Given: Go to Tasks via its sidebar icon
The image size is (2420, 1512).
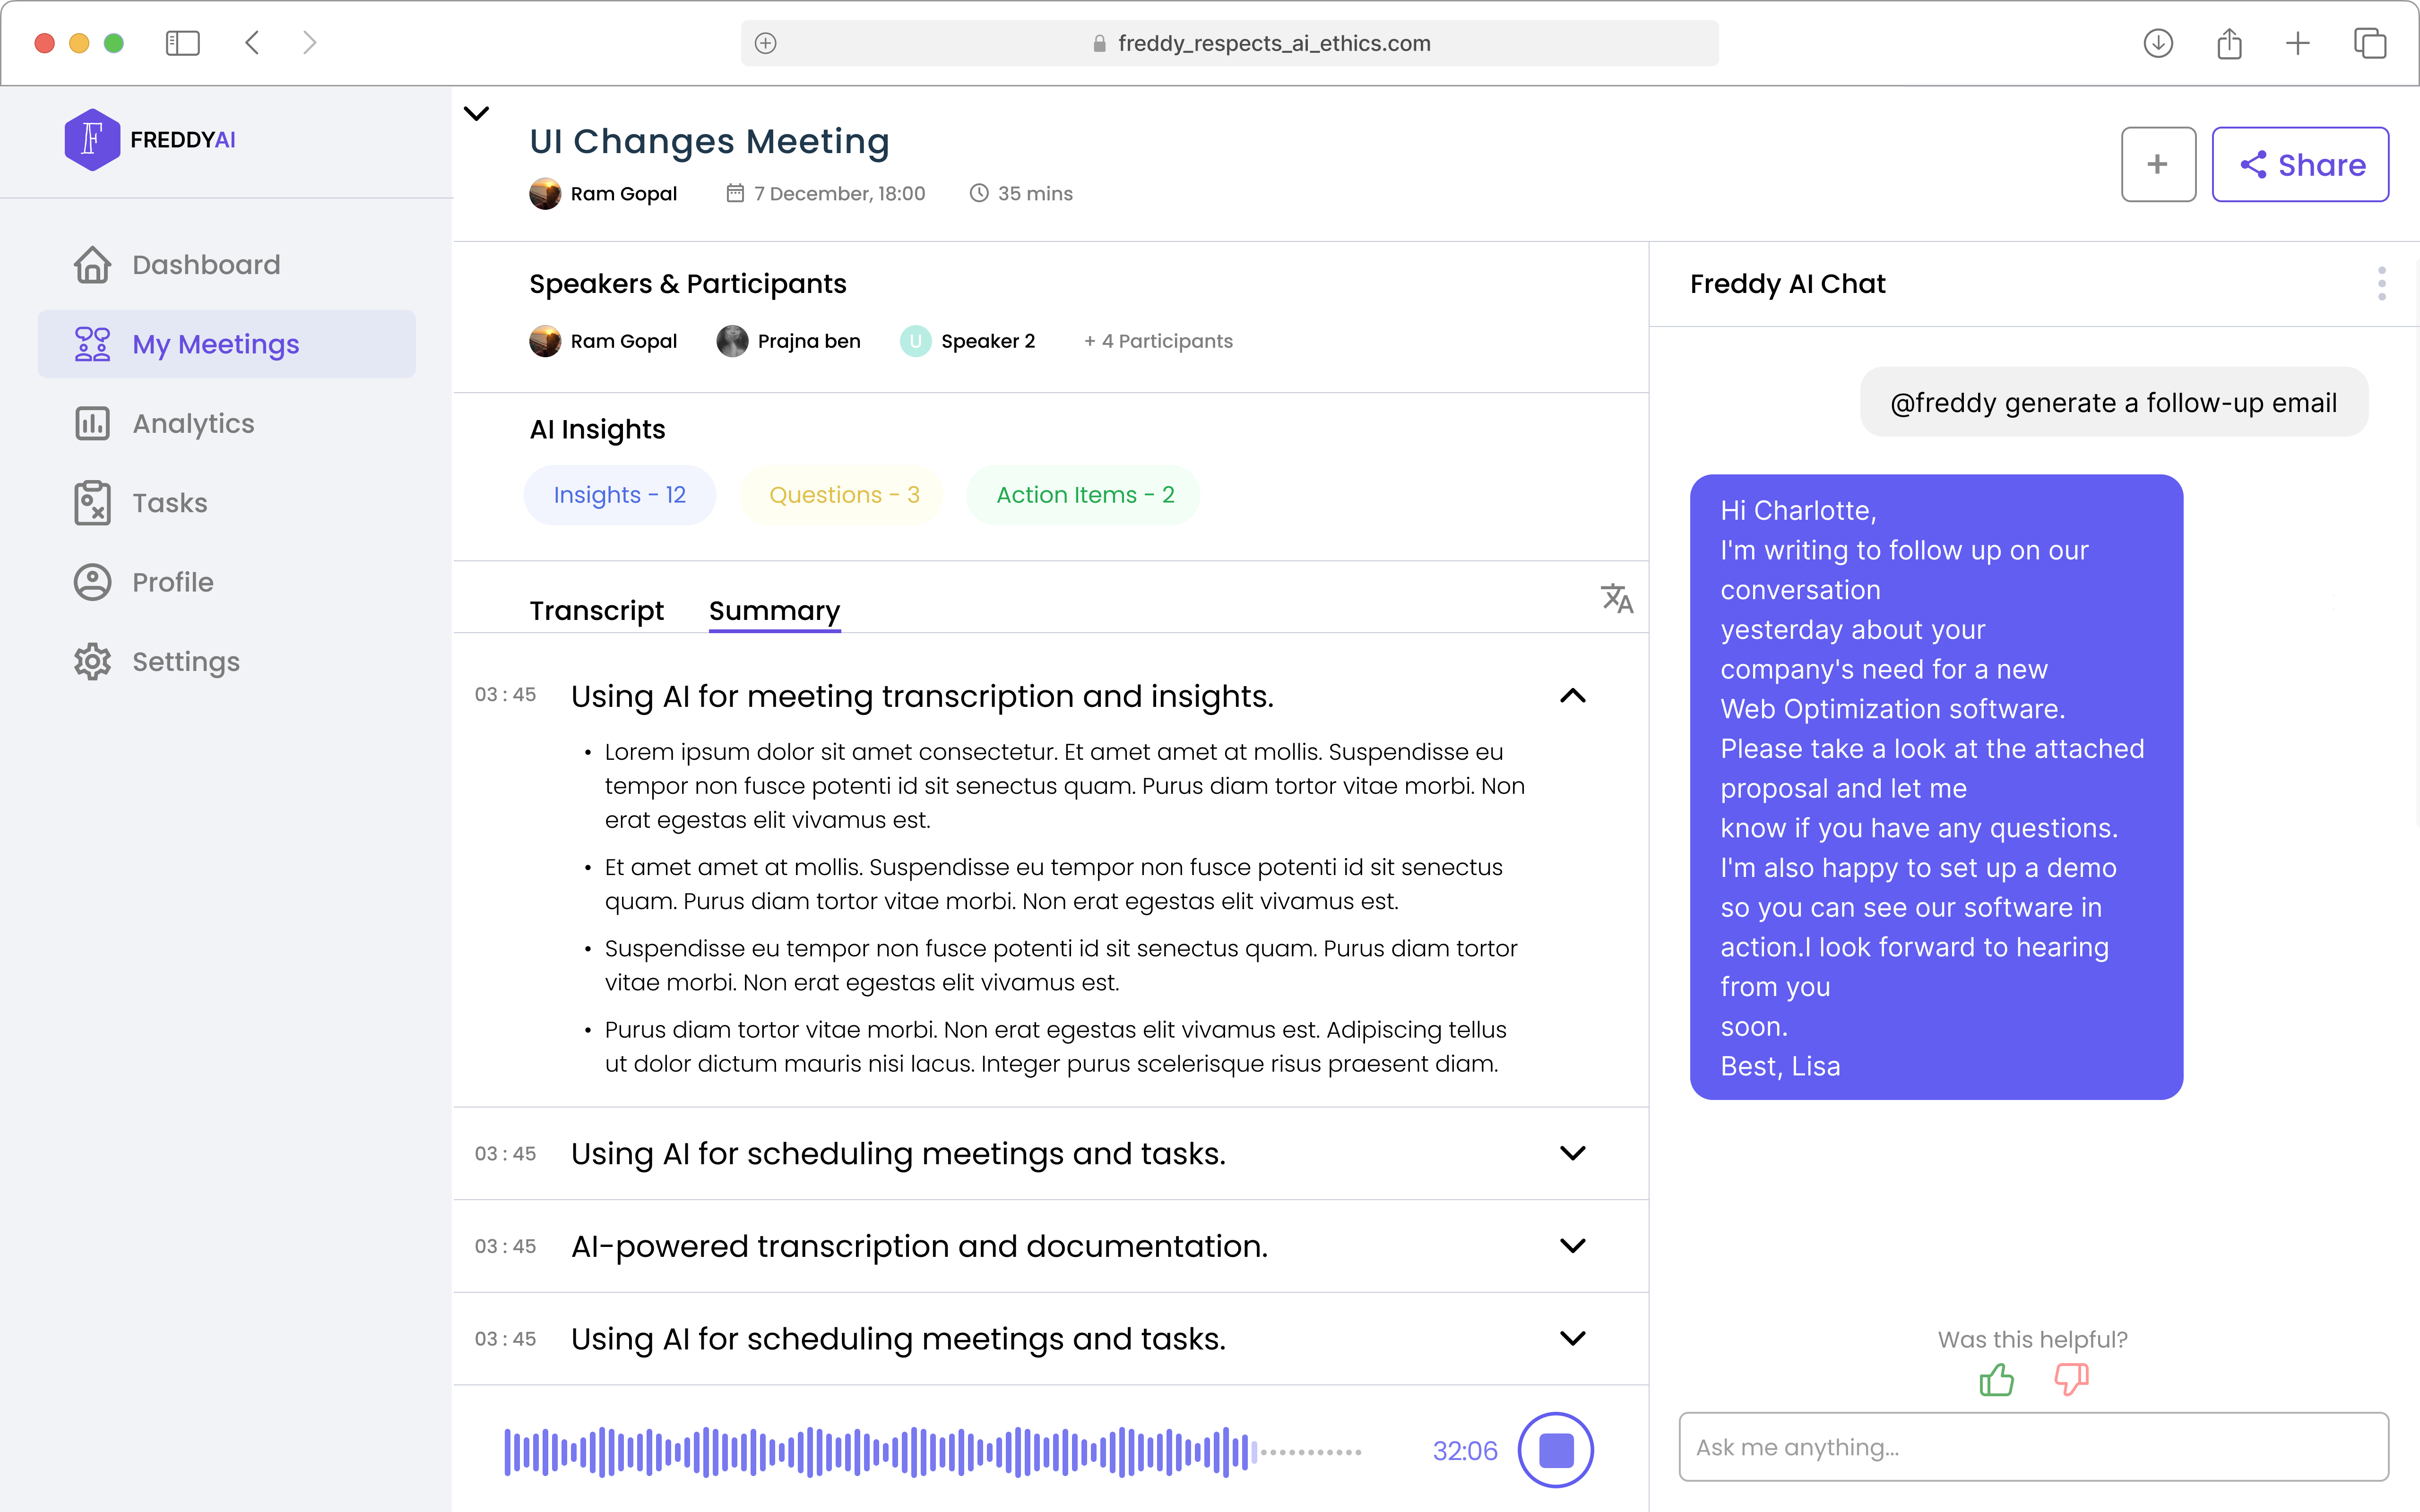Looking at the screenshot, I should coord(92,502).
